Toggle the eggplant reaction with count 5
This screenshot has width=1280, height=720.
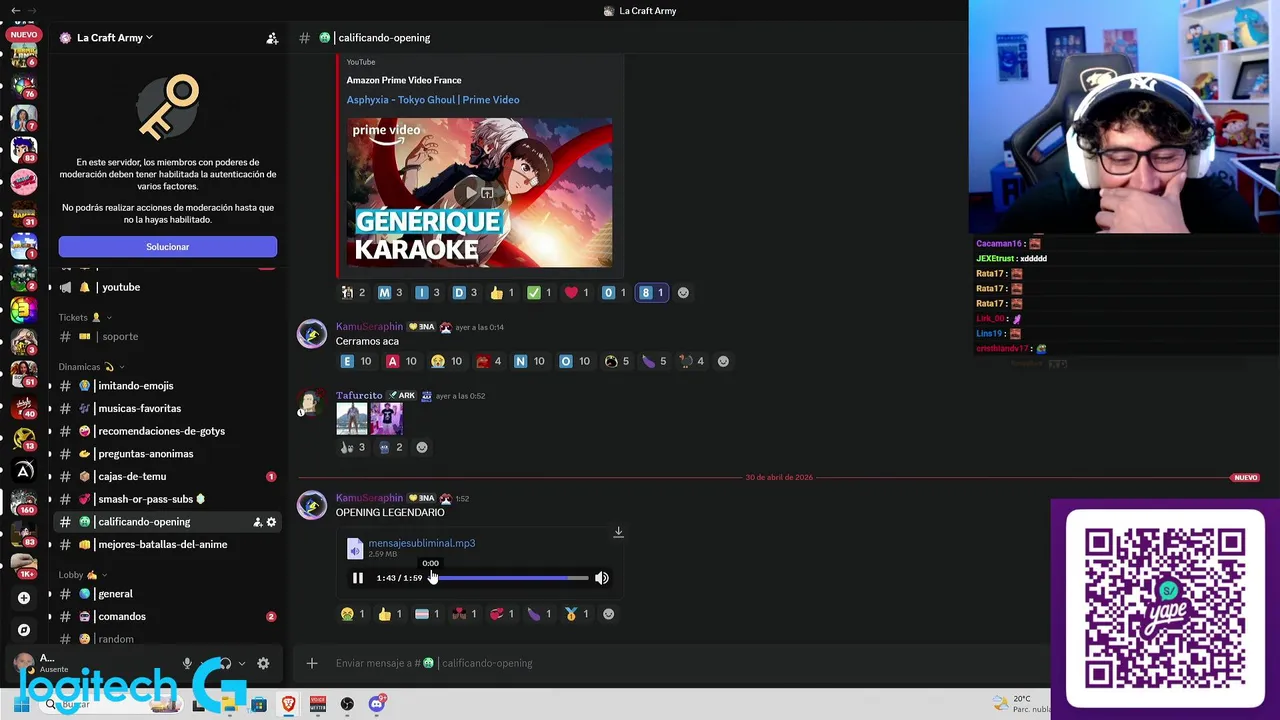[x=654, y=361]
